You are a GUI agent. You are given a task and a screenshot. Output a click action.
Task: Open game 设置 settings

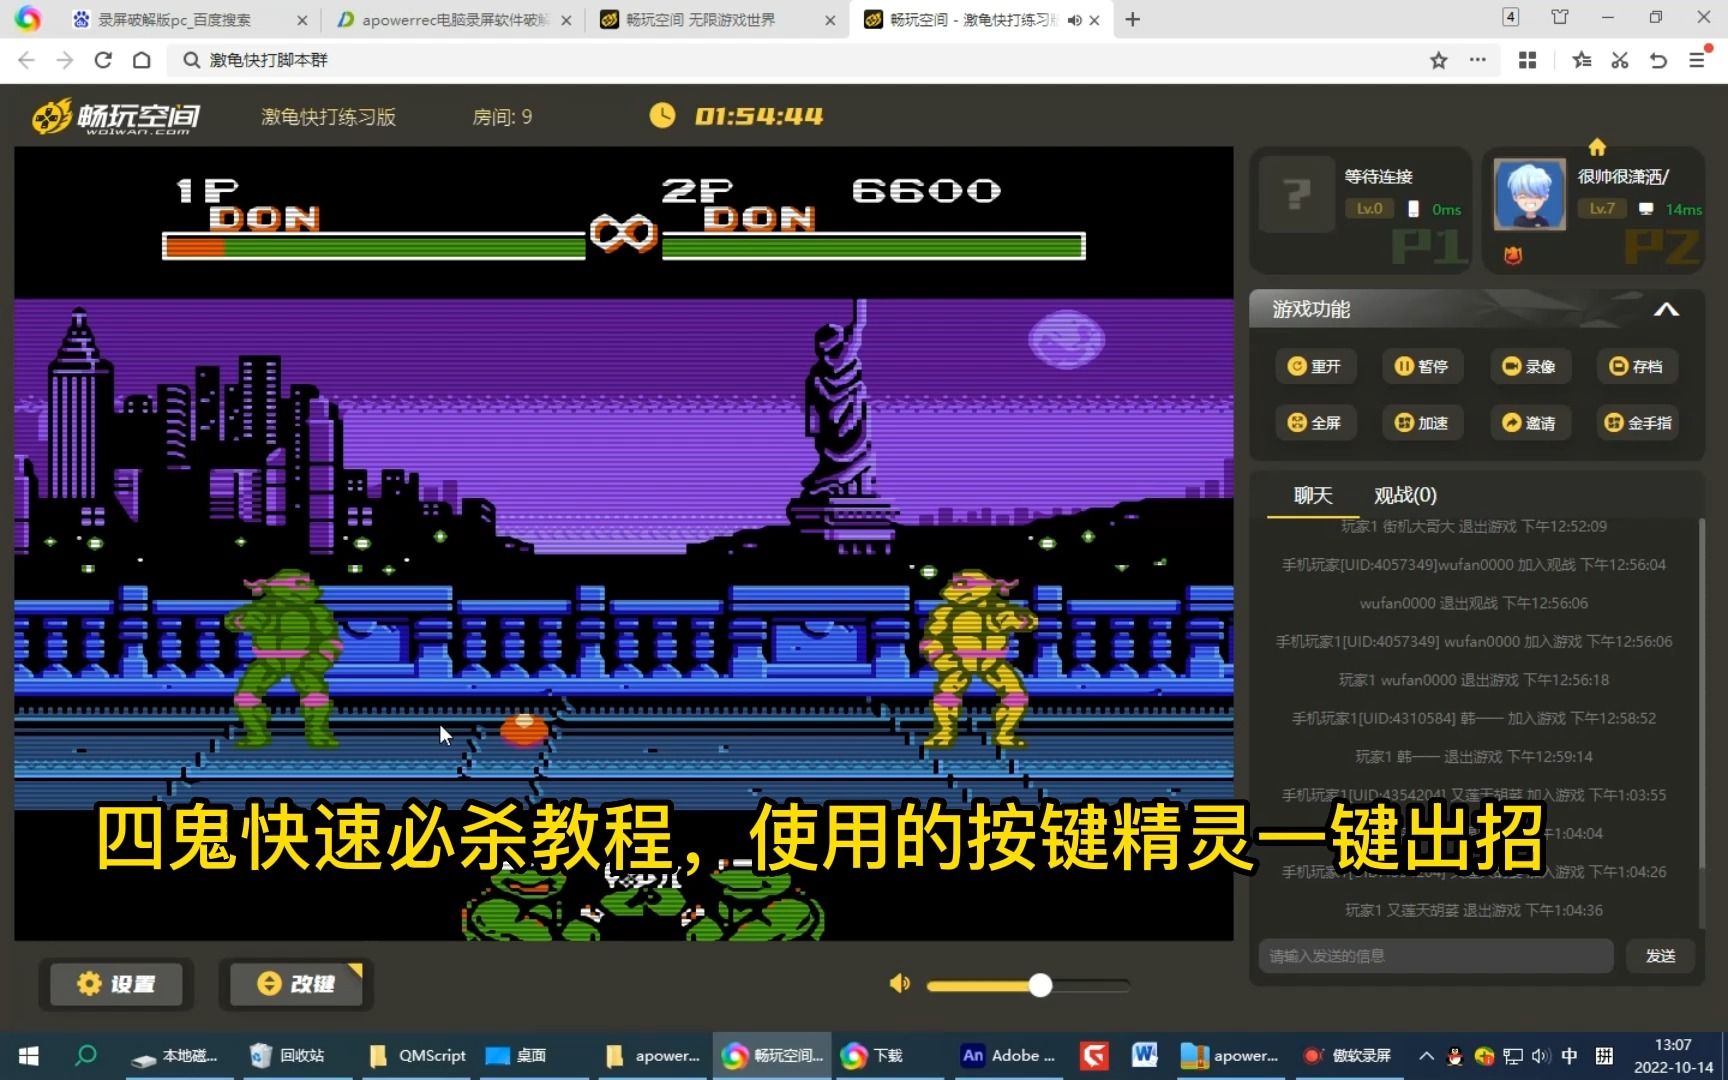click(x=116, y=984)
